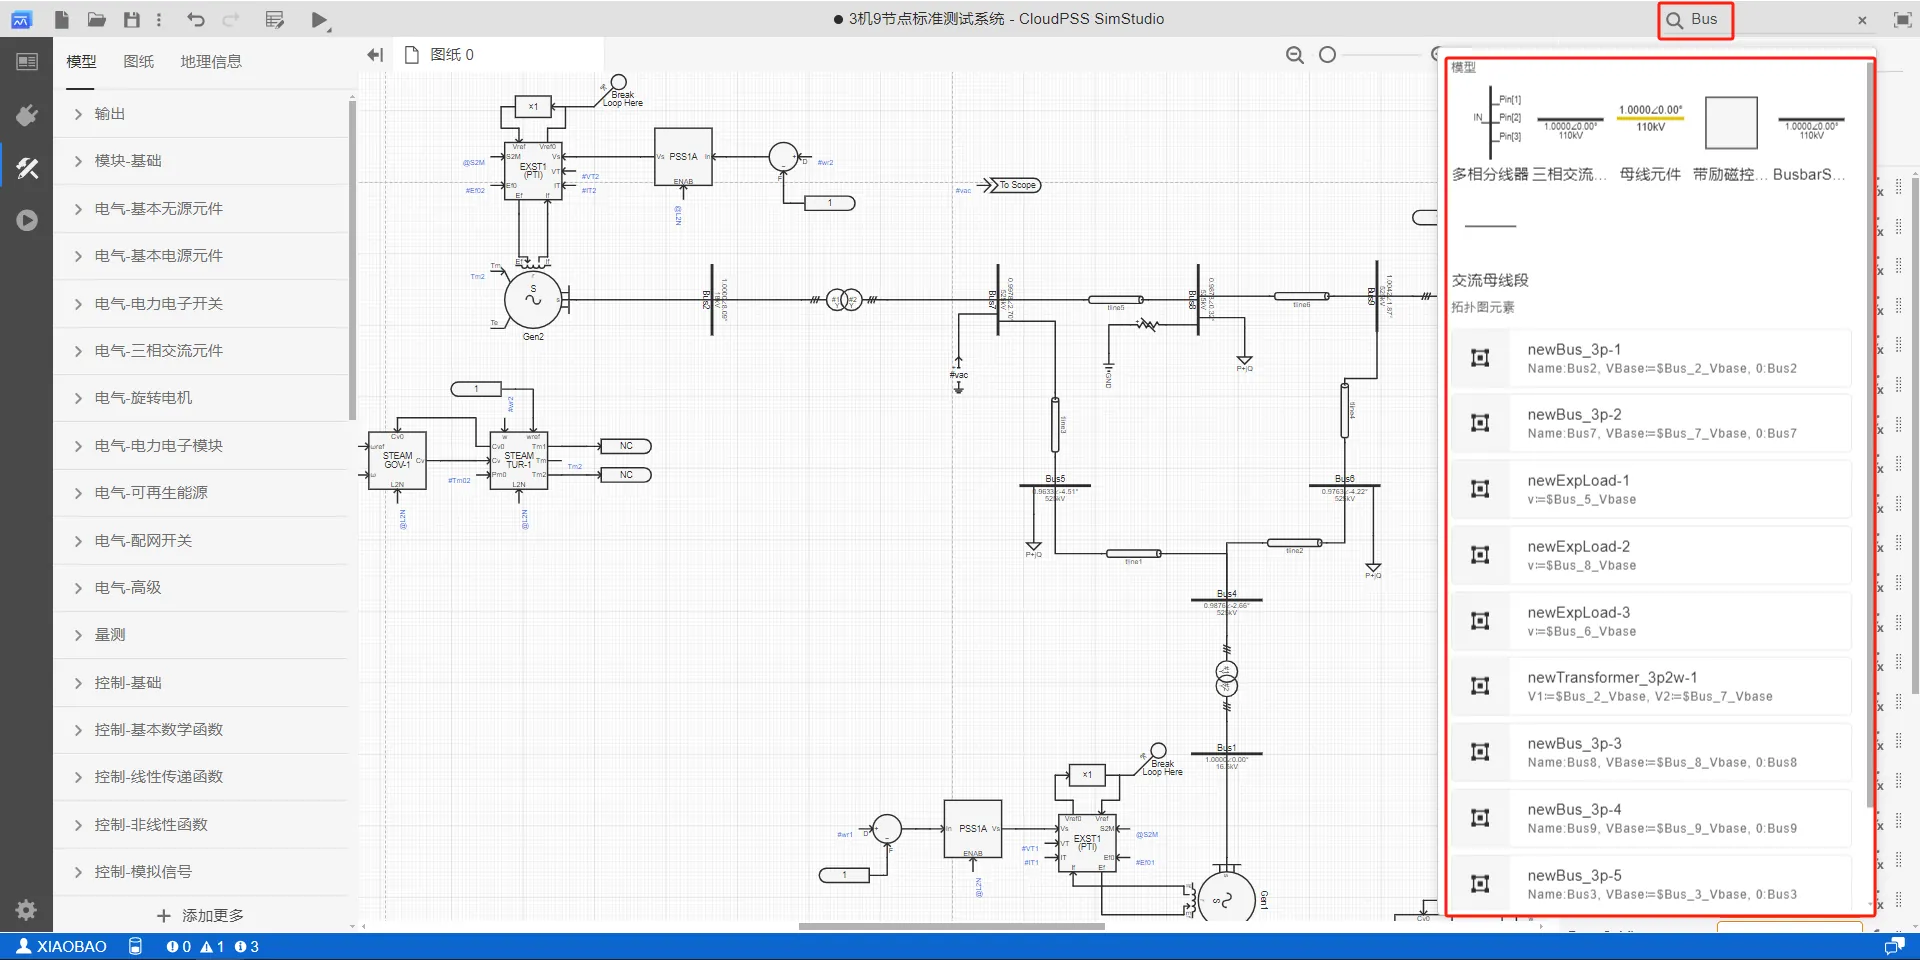
Task: Open a project via the folder icon
Action: tap(97, 19)
